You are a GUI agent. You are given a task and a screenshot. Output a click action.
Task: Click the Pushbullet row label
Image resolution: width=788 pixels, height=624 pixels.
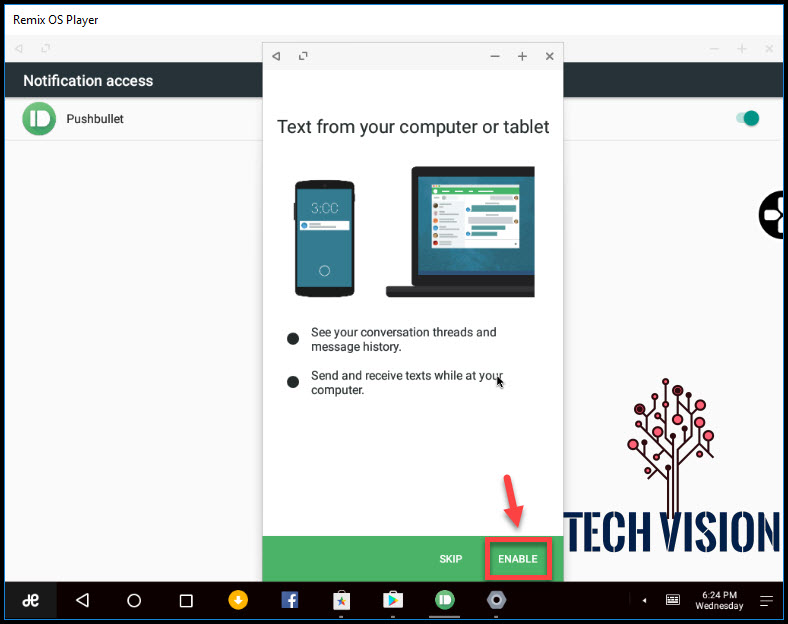[x=95, y=119]
